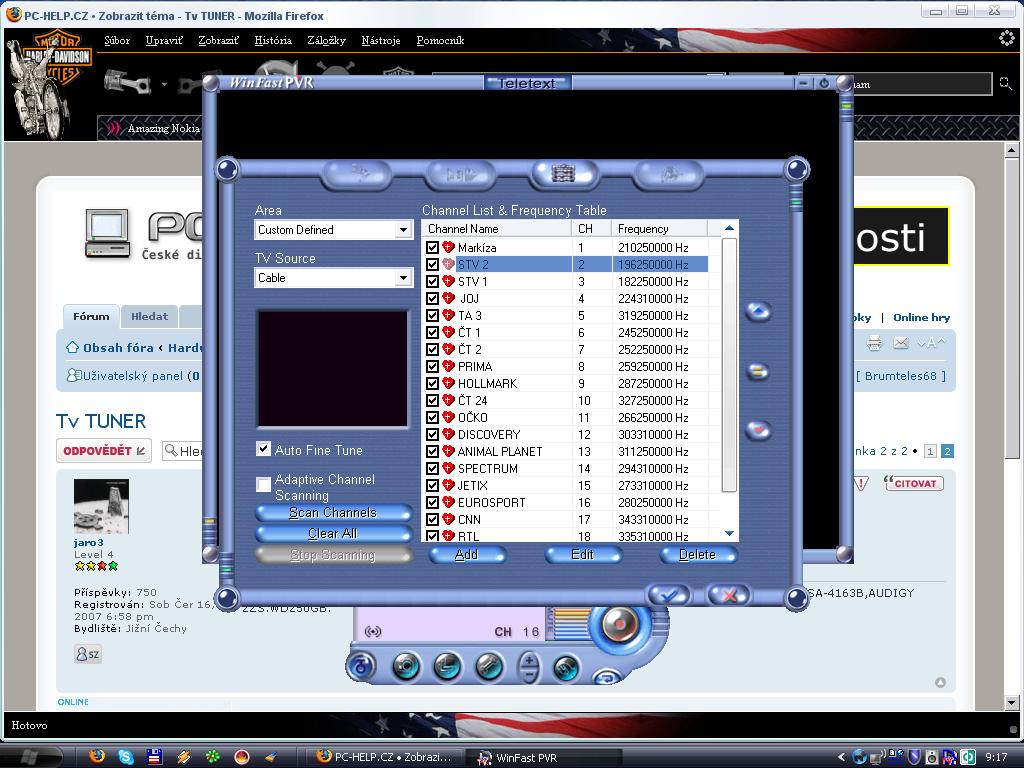The width and height of the screenshot is (1024, 768).
Task: Click the floppy disk icon in quick launch
Action: pyautogui.click(x=155, y=756)
